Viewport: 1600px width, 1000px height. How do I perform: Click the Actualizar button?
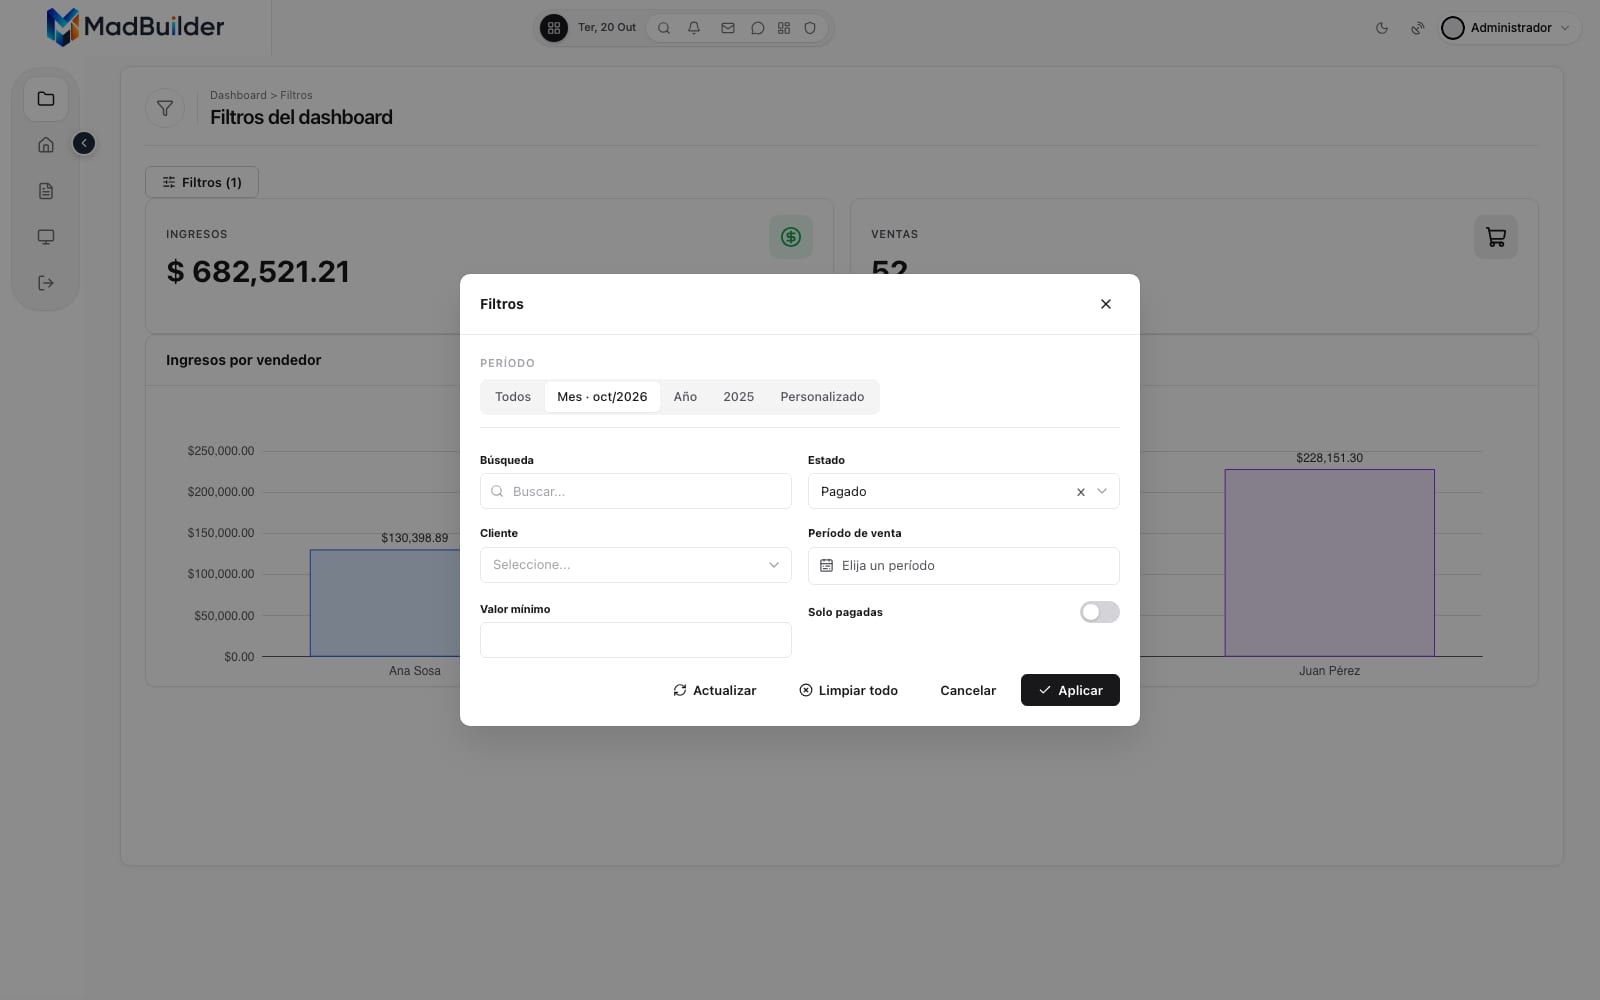click(714, 690)
